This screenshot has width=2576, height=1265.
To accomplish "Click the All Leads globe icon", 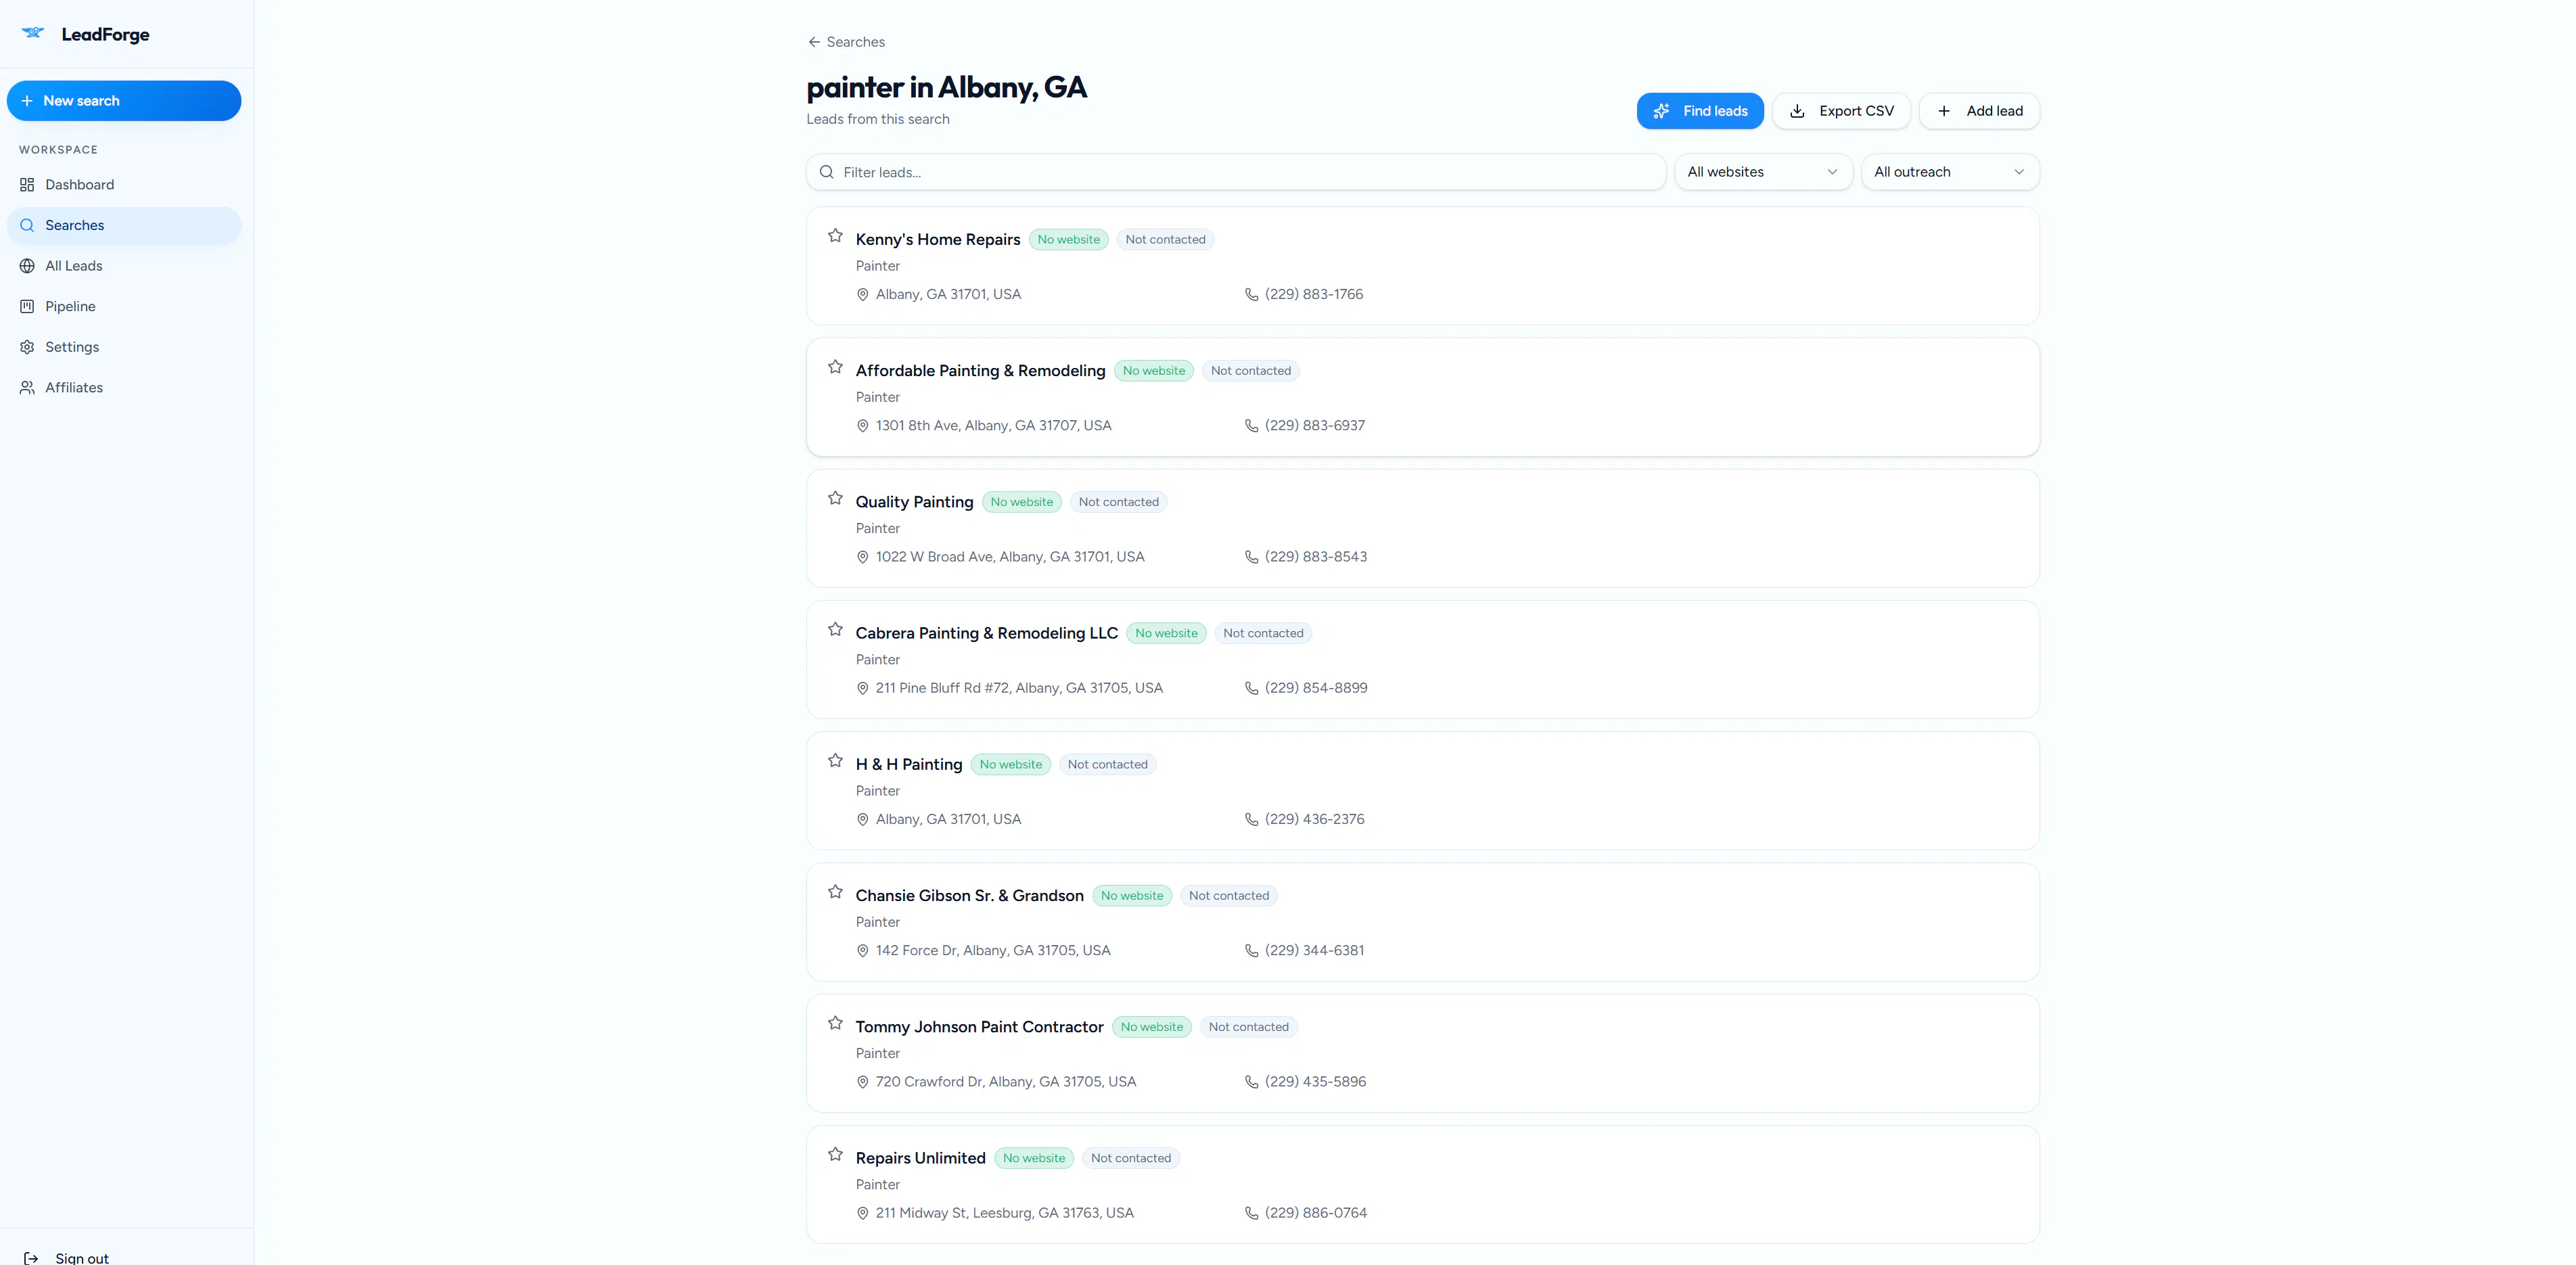I will tap(27, 266).
